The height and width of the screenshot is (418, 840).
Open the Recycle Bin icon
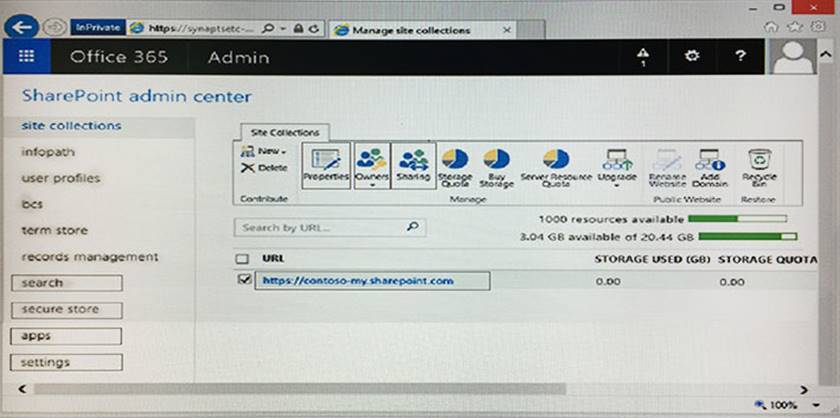(x=761, y=165)
